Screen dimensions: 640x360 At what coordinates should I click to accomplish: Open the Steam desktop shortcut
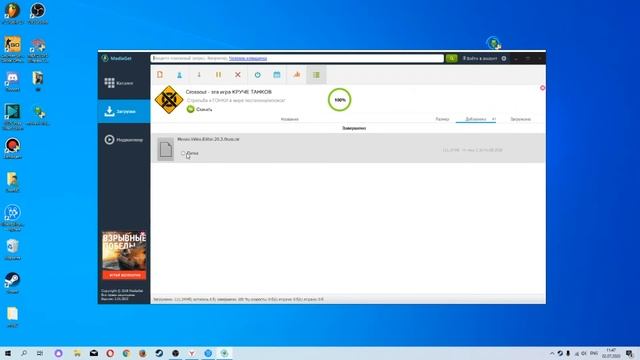[x=12, y=282]
